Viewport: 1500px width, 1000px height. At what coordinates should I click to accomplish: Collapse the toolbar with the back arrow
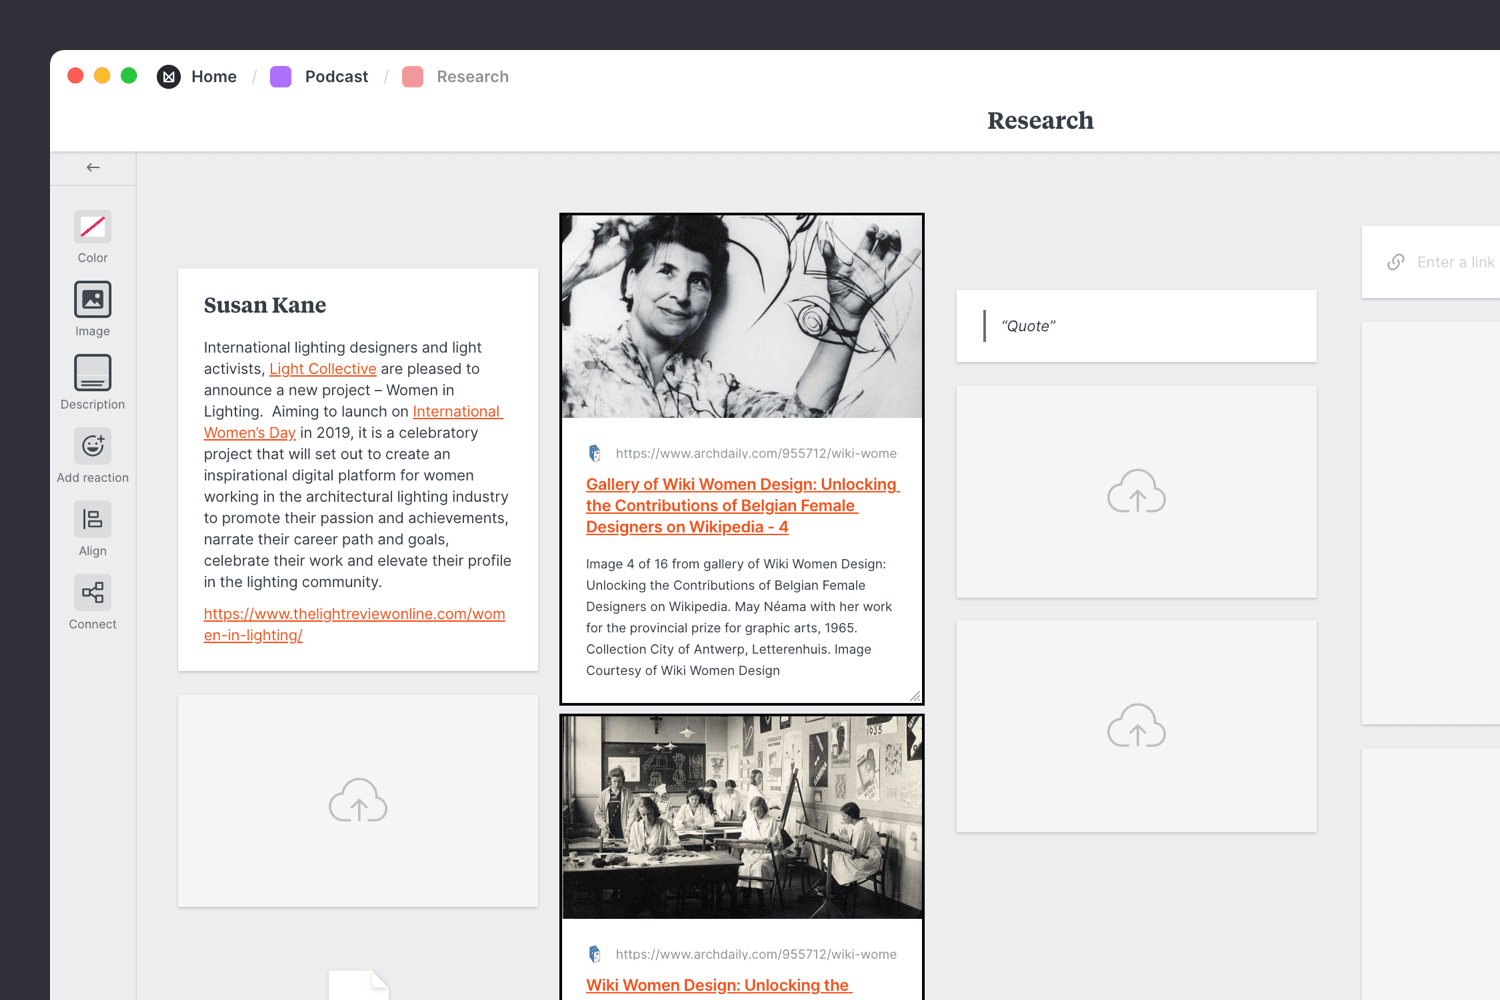point(92,167)
